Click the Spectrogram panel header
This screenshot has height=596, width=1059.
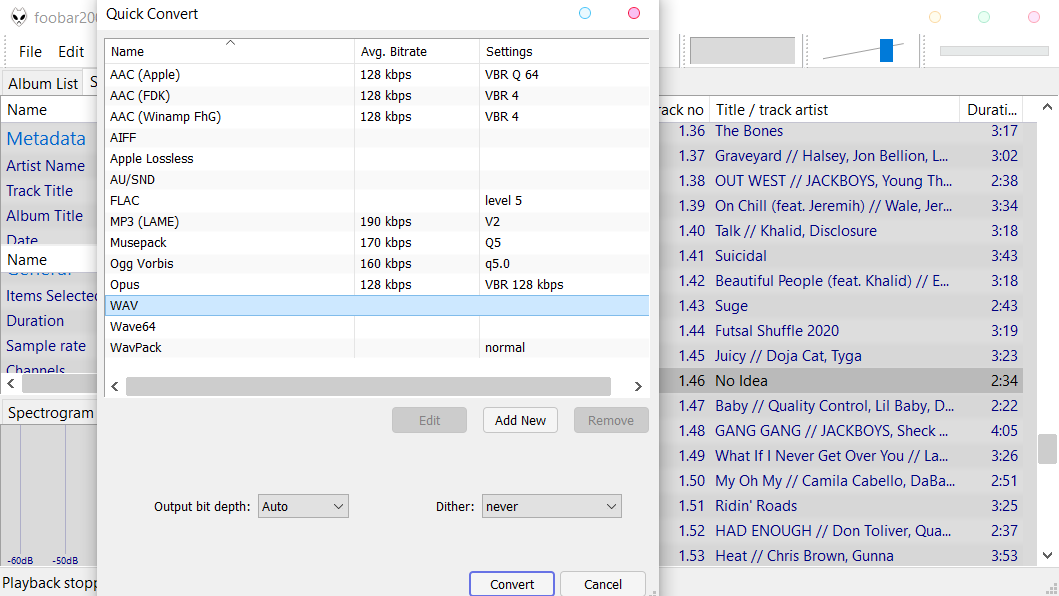coord(52,412)
